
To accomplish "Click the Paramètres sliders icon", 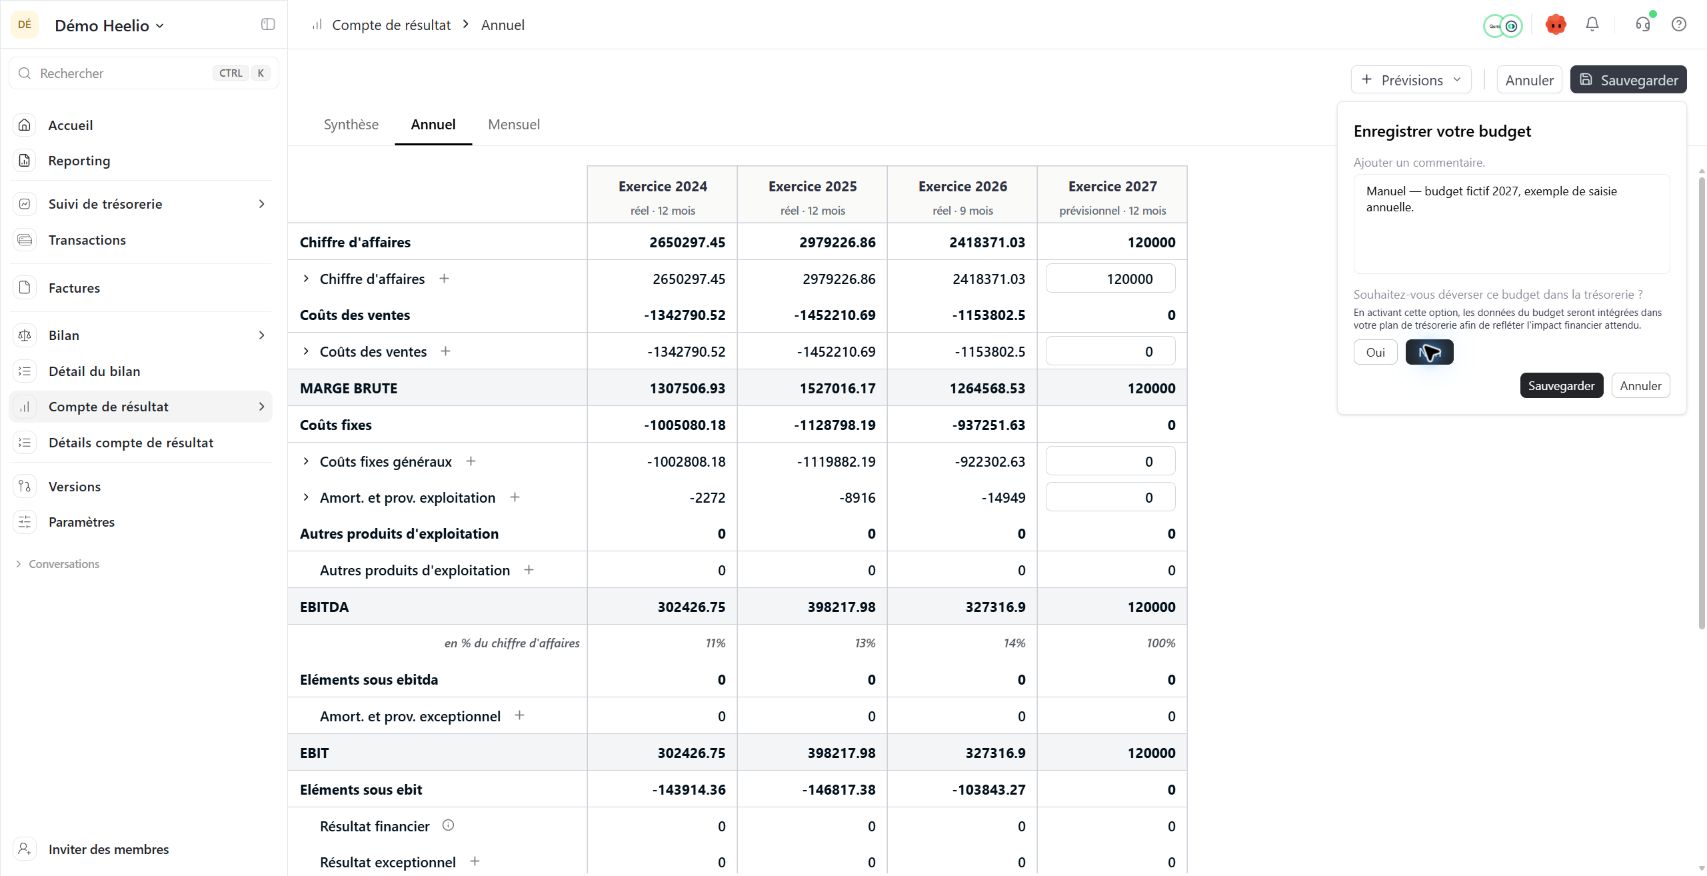I will pyautogui.click(x=25, y=522).
